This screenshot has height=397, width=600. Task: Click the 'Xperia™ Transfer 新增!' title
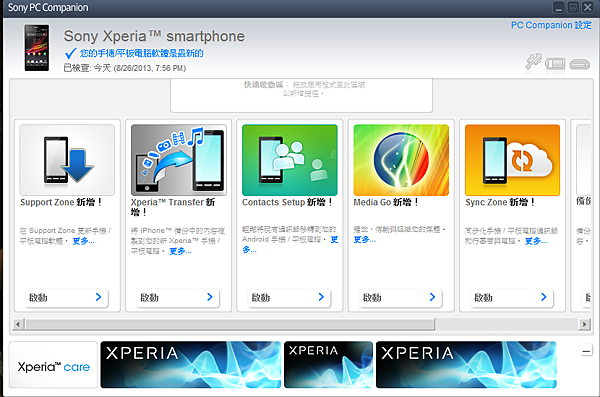pyautogui.click(x=173, y=207)
